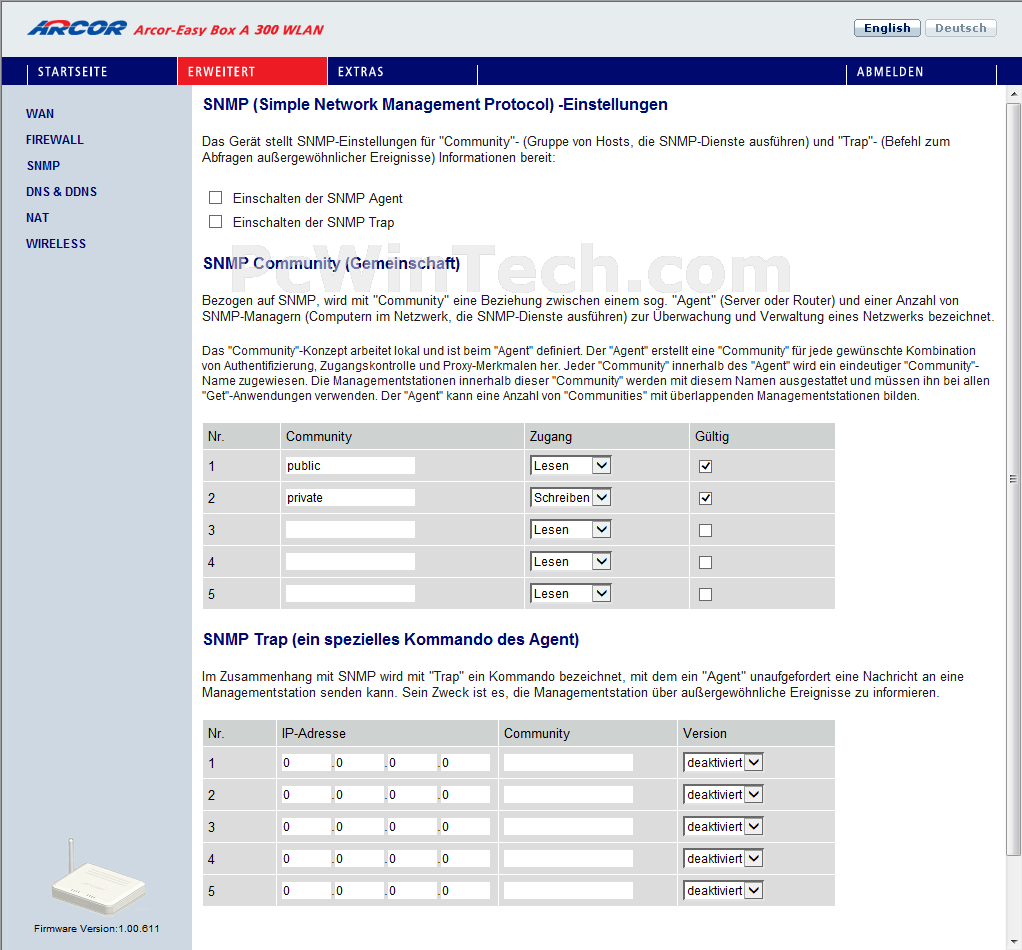Open Zugang dropdown in community row 3
The height and width of the screenshot is (950, 1022).
point(570,529)
